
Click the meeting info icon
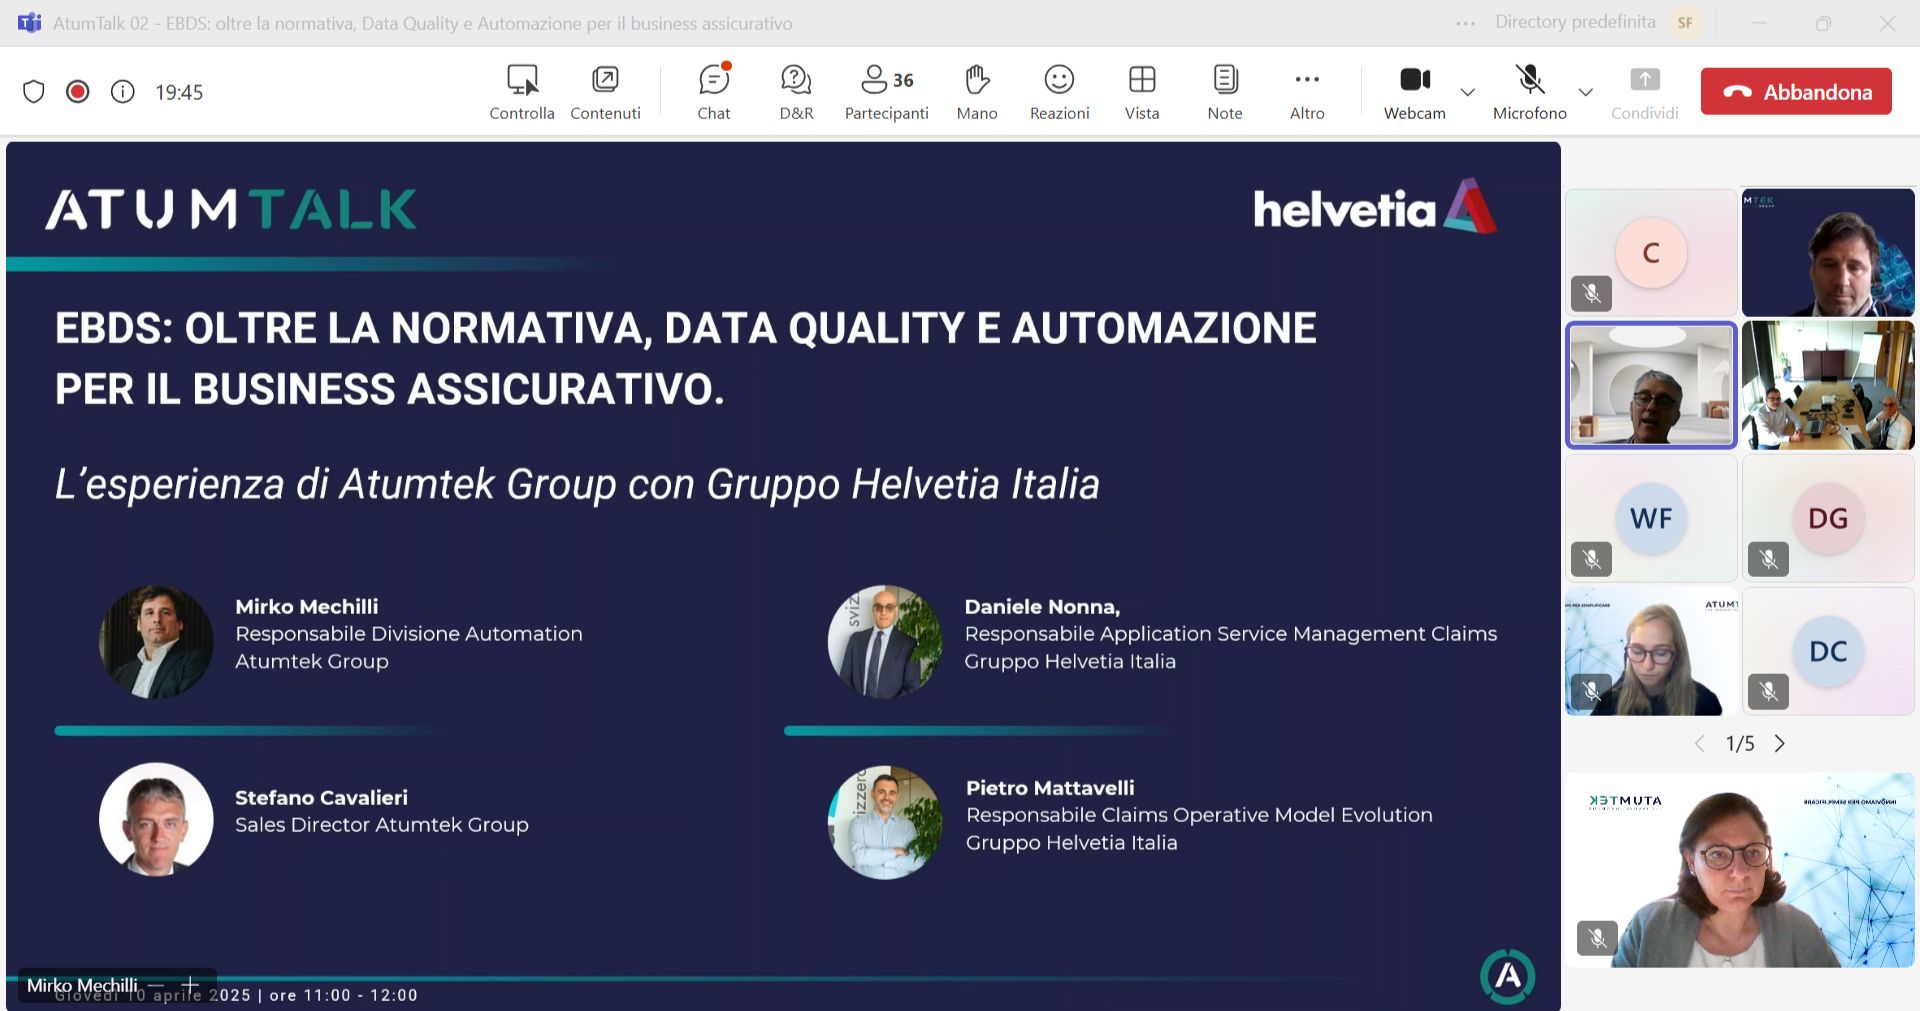coord(122,92)
